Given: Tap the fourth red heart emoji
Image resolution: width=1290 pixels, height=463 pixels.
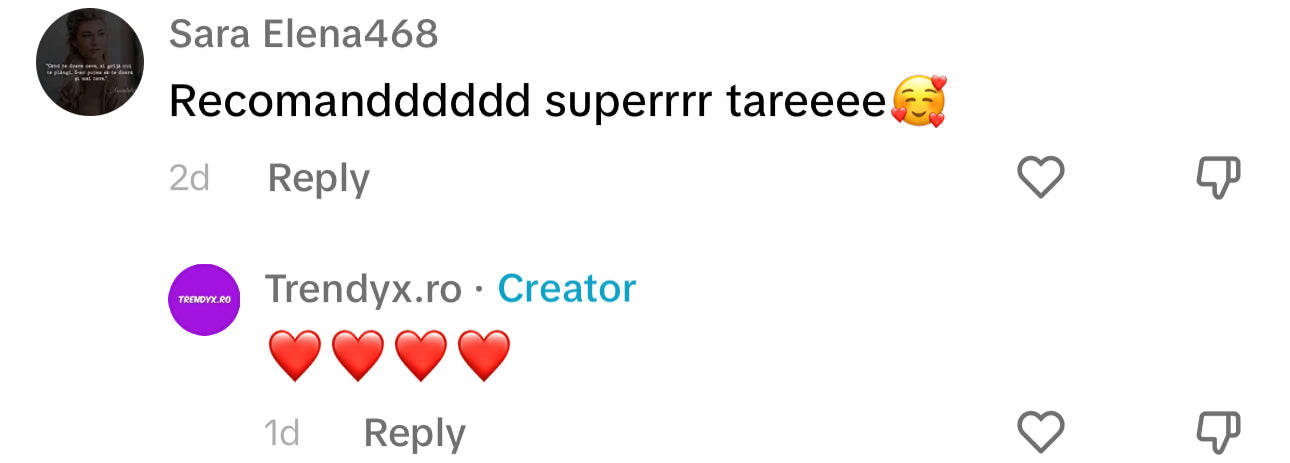Looking at the screenshot, I should [484, 355].
